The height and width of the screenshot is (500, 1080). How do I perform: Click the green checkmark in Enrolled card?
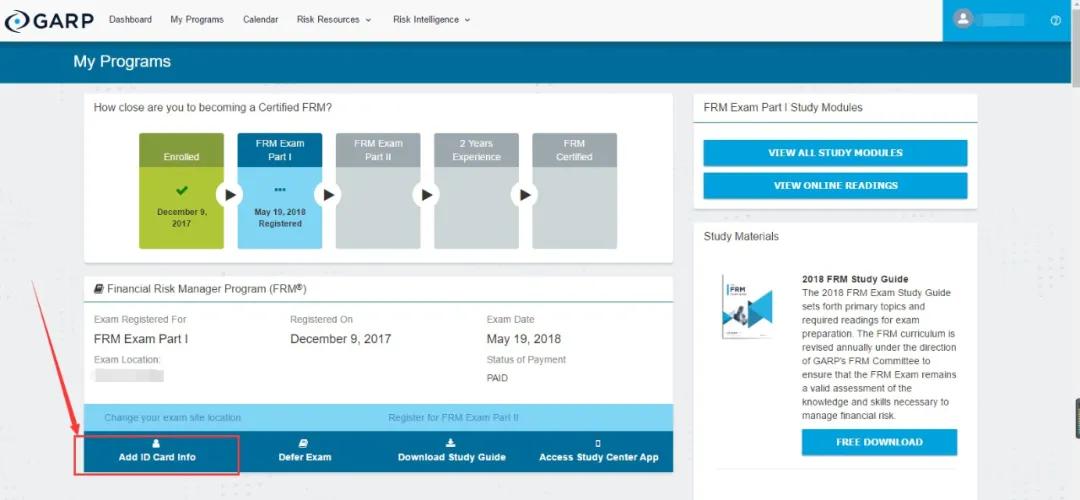click(x=182, y=190)
